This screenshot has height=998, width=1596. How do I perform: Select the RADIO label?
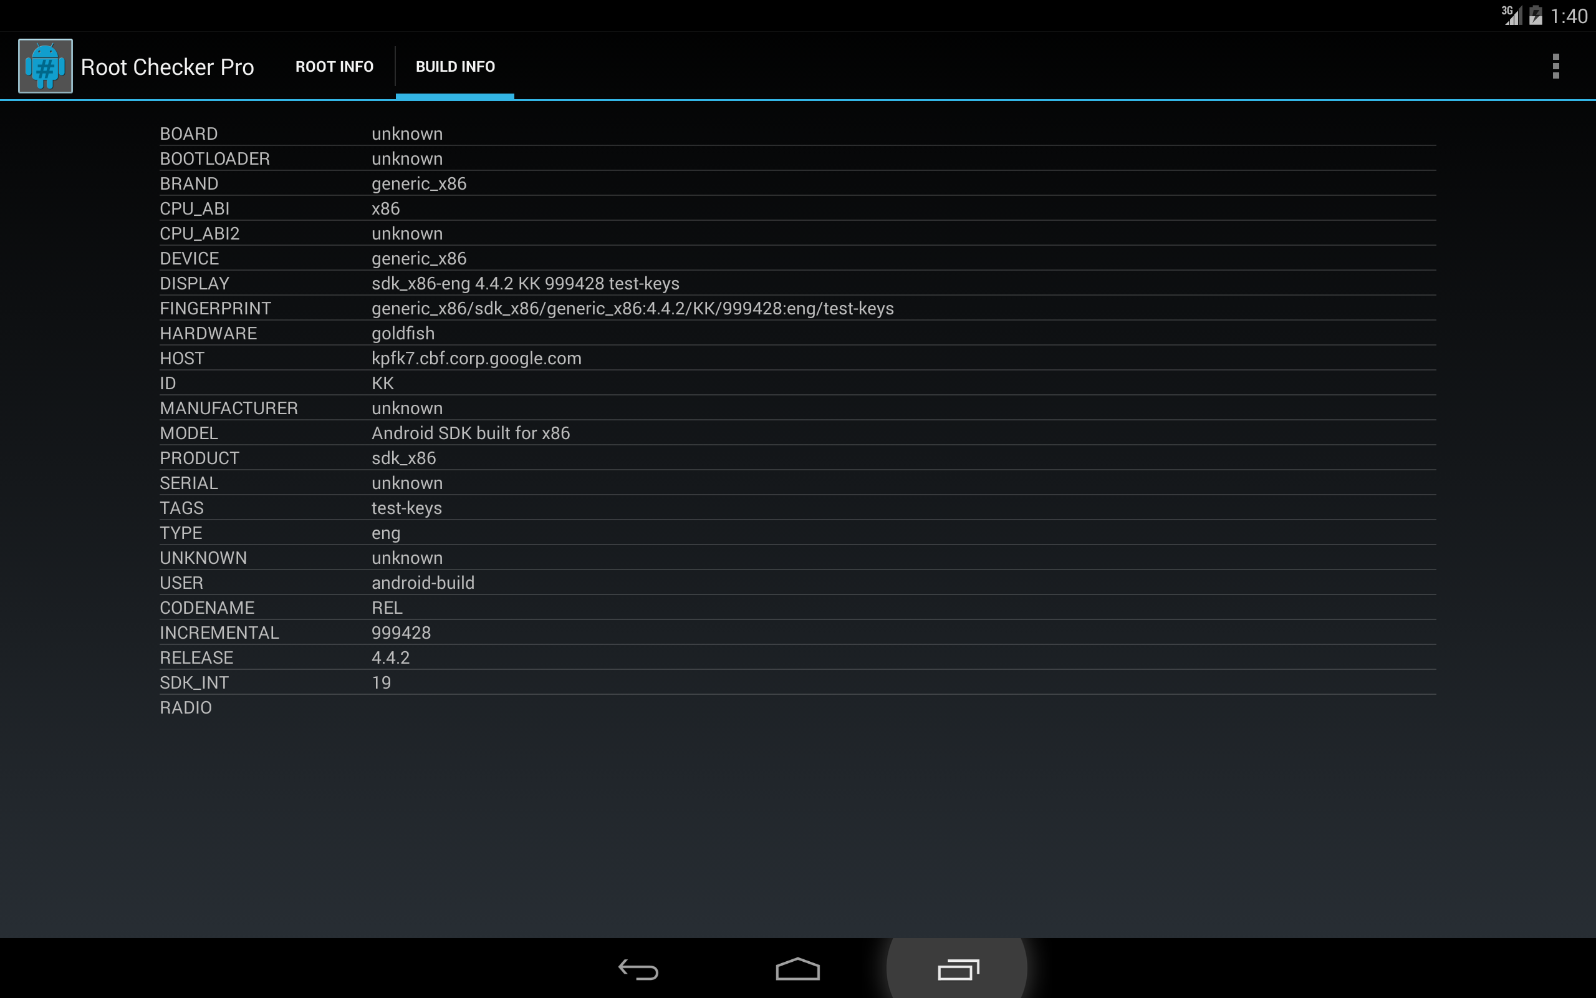coord(186,709)
